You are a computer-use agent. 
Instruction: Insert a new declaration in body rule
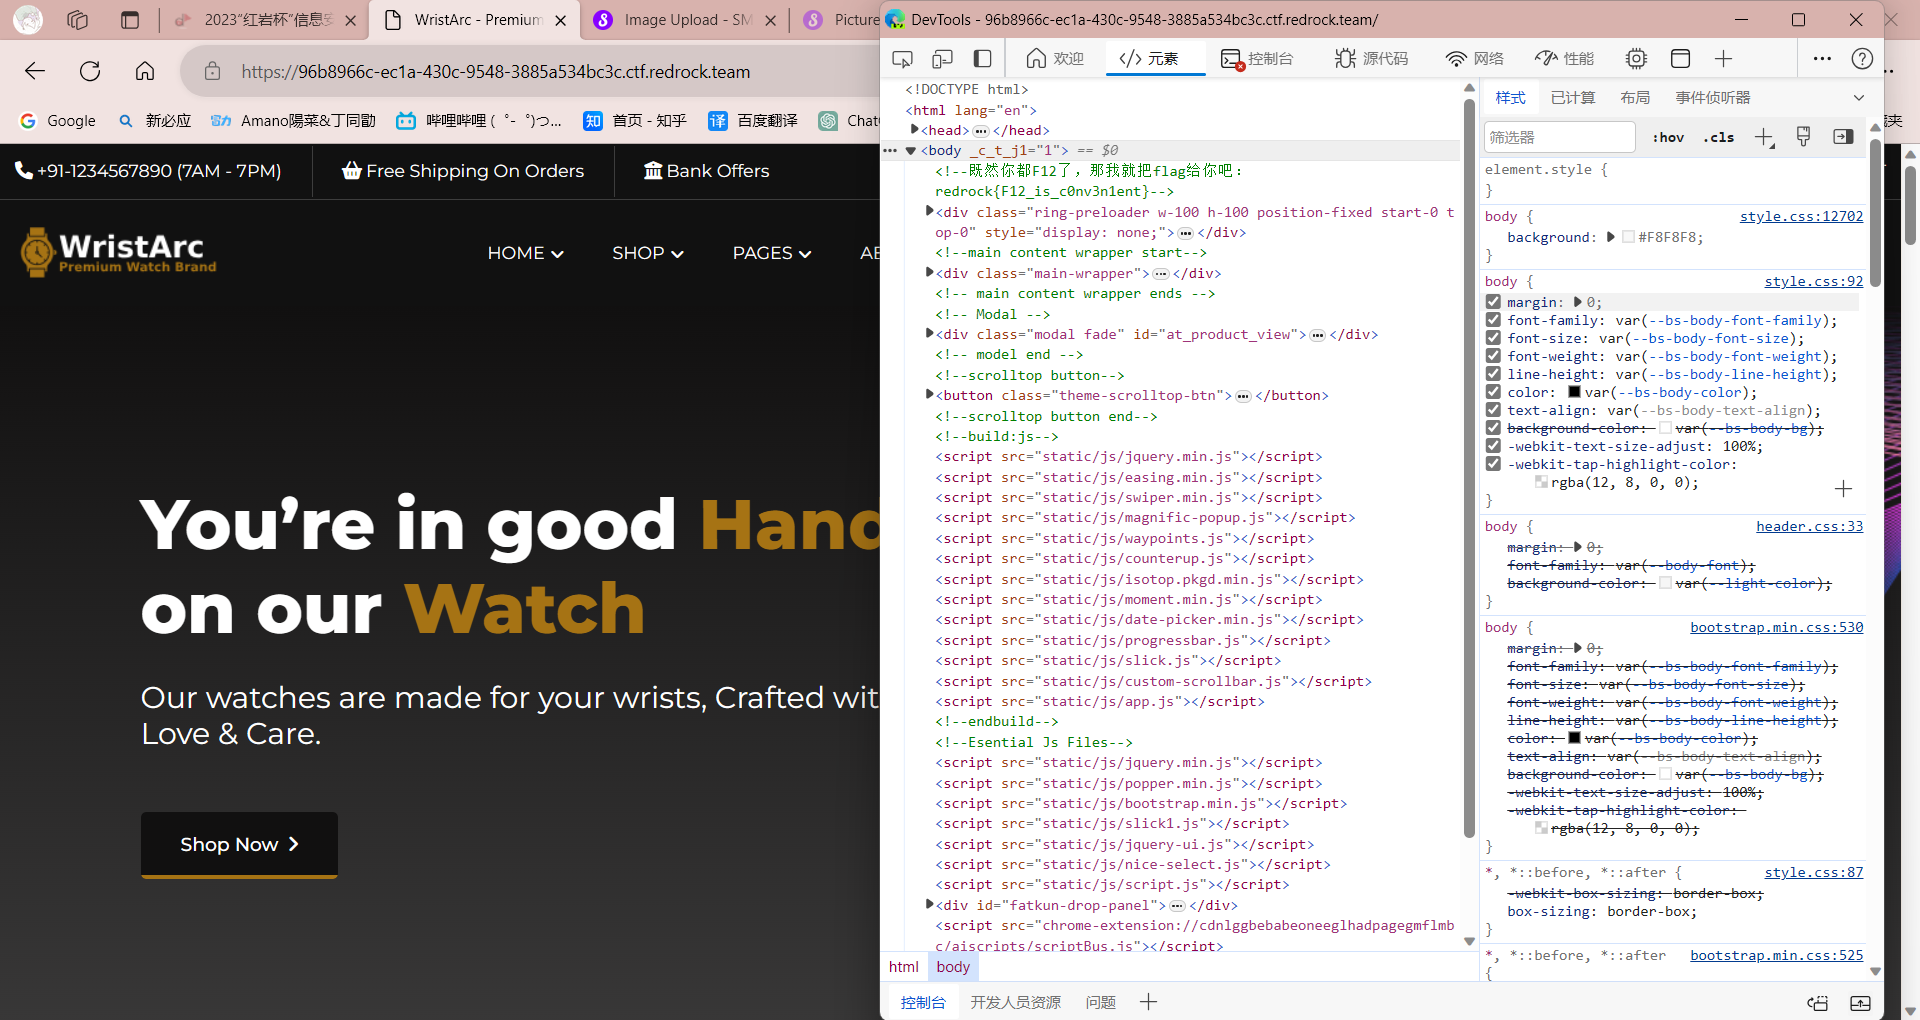[1843, 488]
